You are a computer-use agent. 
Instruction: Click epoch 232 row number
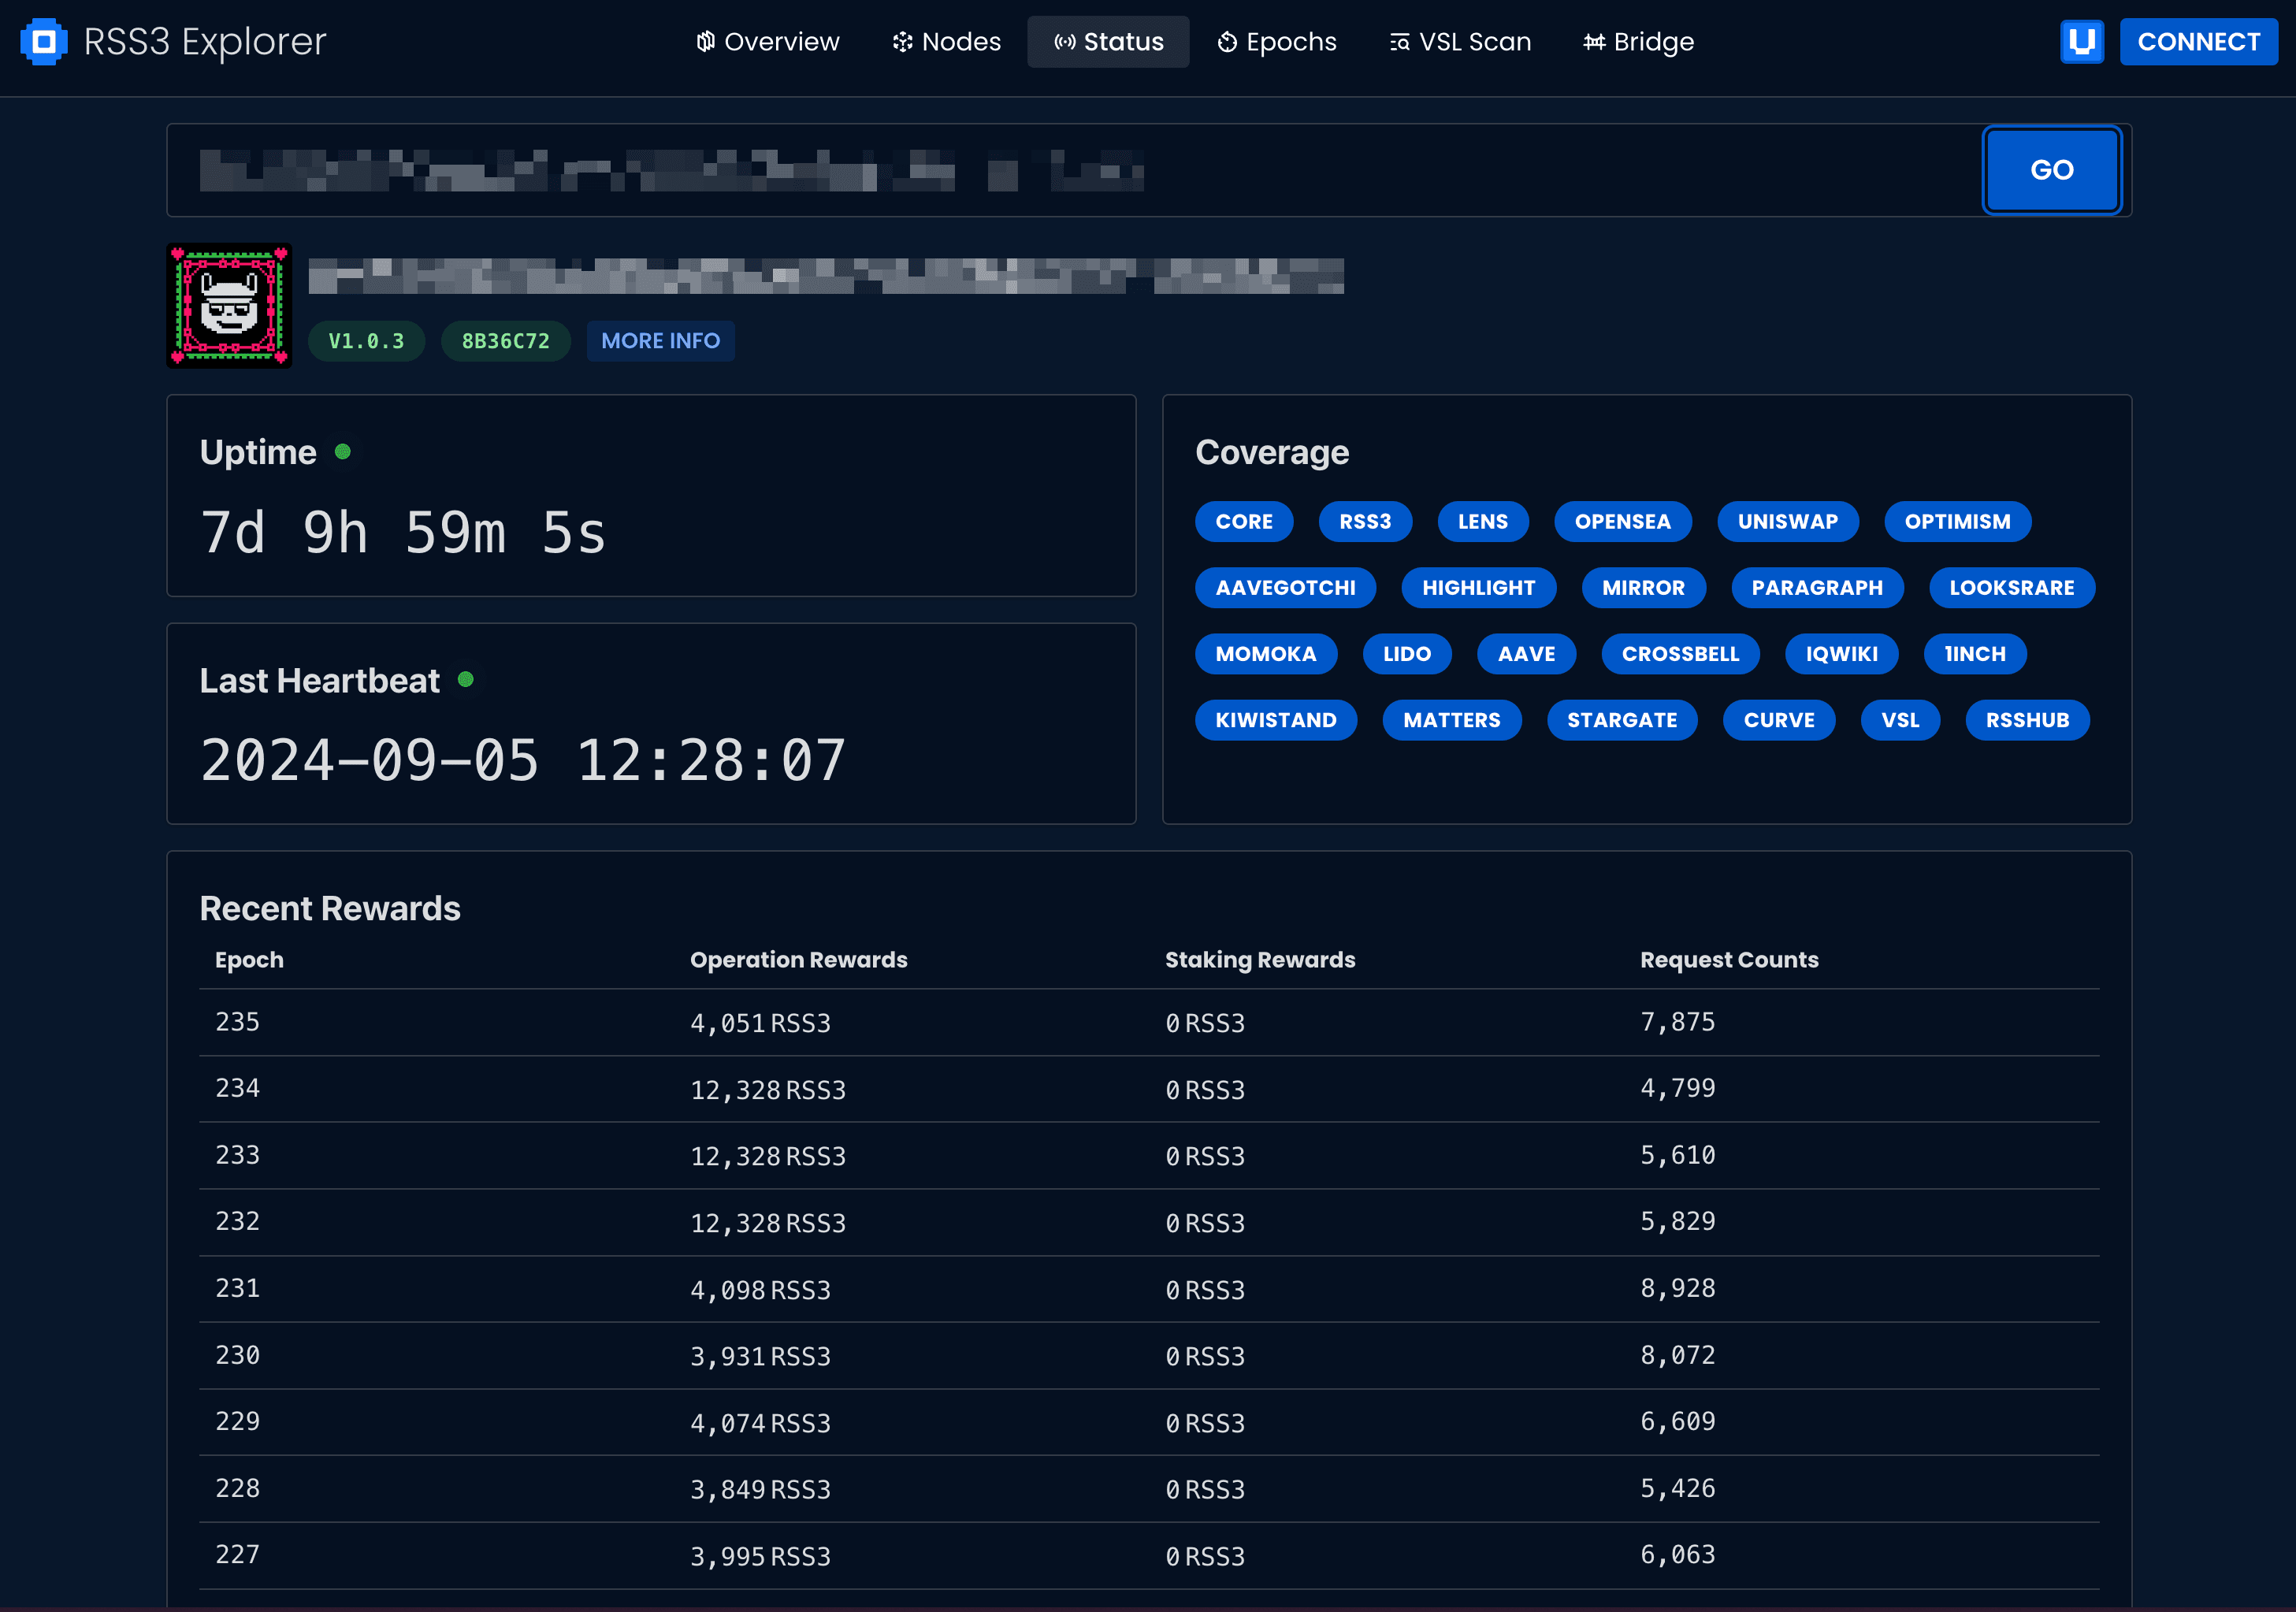237,1221
